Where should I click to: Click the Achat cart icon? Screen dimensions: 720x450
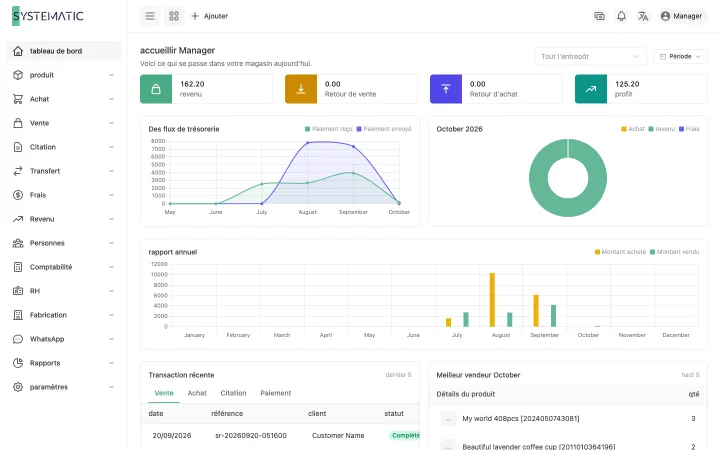tap(18, 99)
